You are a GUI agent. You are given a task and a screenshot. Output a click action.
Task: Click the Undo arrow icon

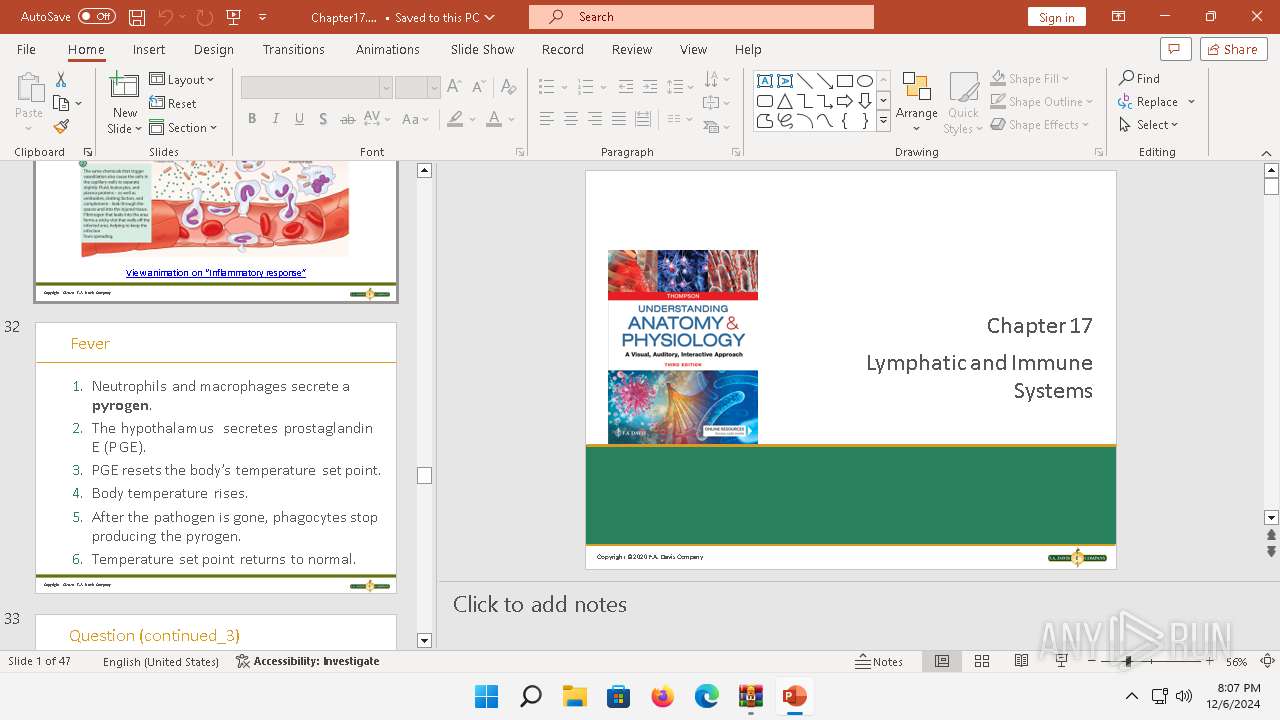[166, 17]
